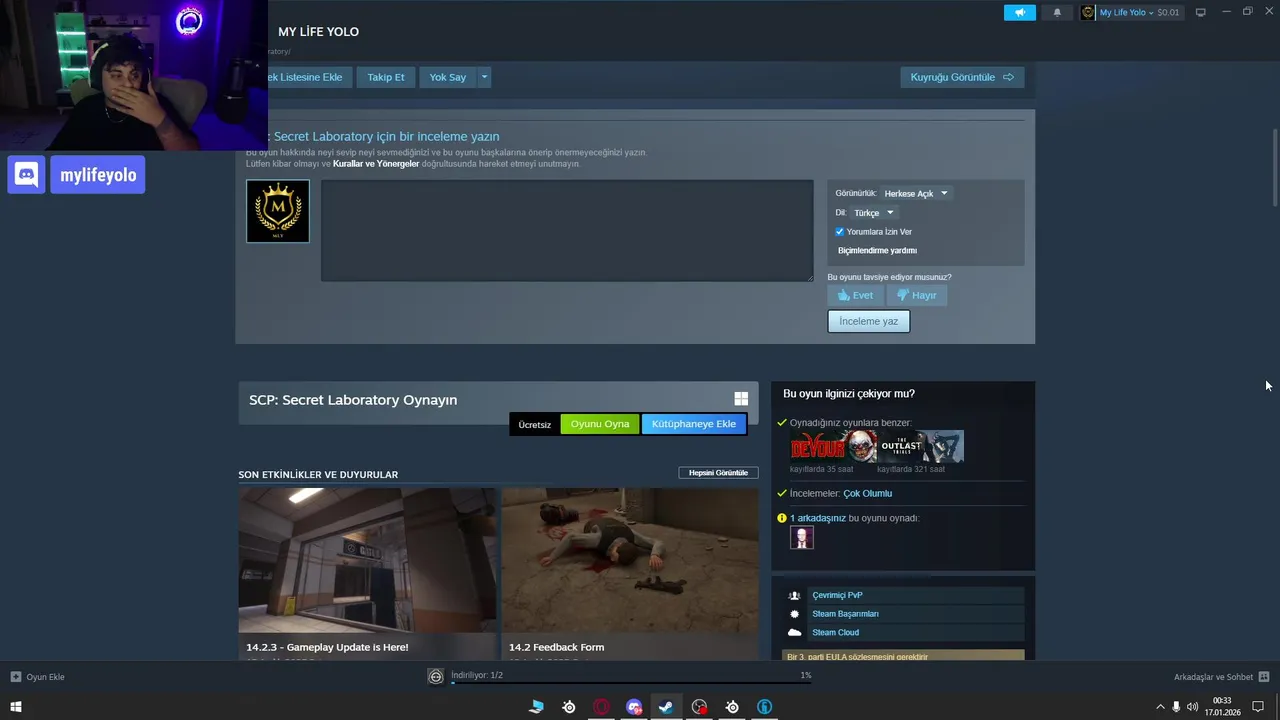The image size is (1280, 720).
Task: Click the red Opera icon in the taskbar
Action: [x=602, y=707]
